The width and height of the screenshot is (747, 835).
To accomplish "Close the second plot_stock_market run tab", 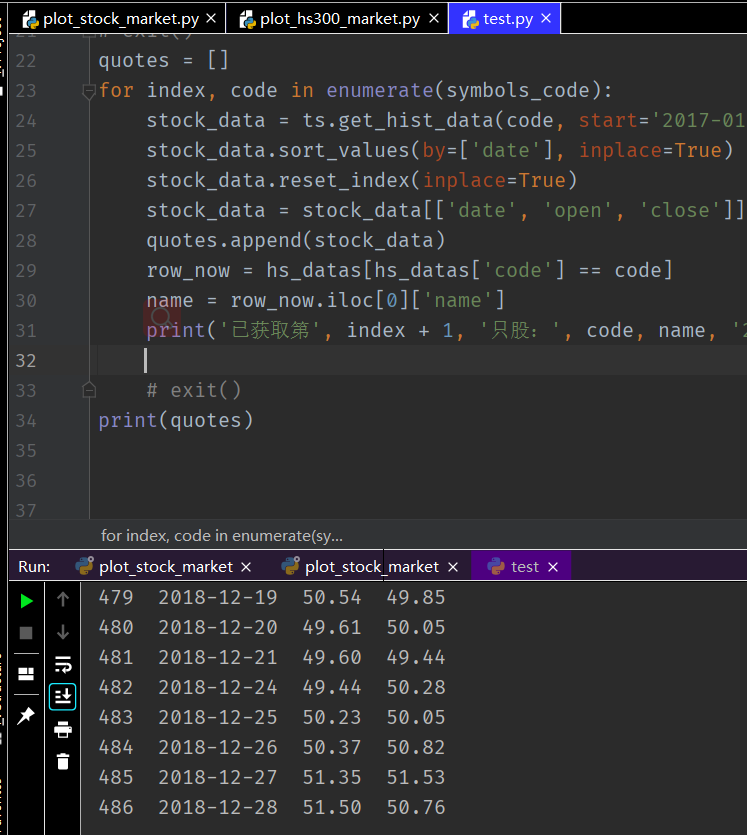I will point(453,567).
